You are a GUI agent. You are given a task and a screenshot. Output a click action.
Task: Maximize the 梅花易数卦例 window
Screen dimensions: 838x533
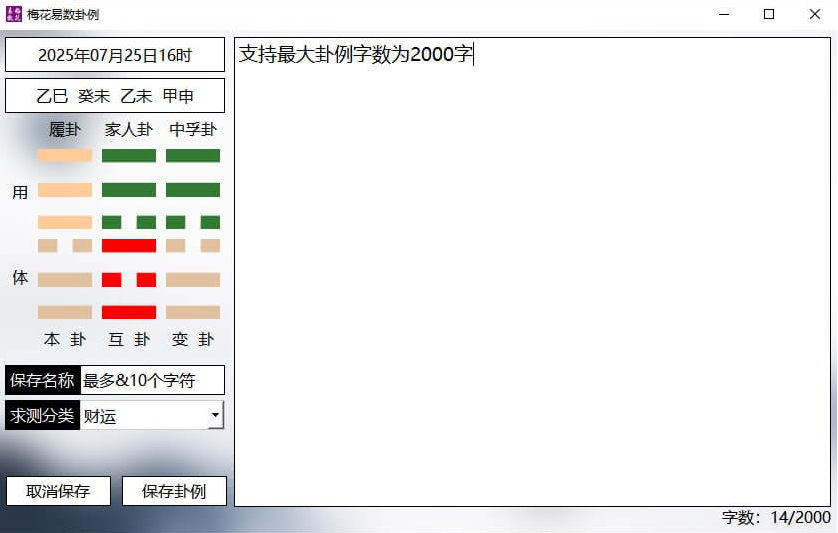[769, 14]
